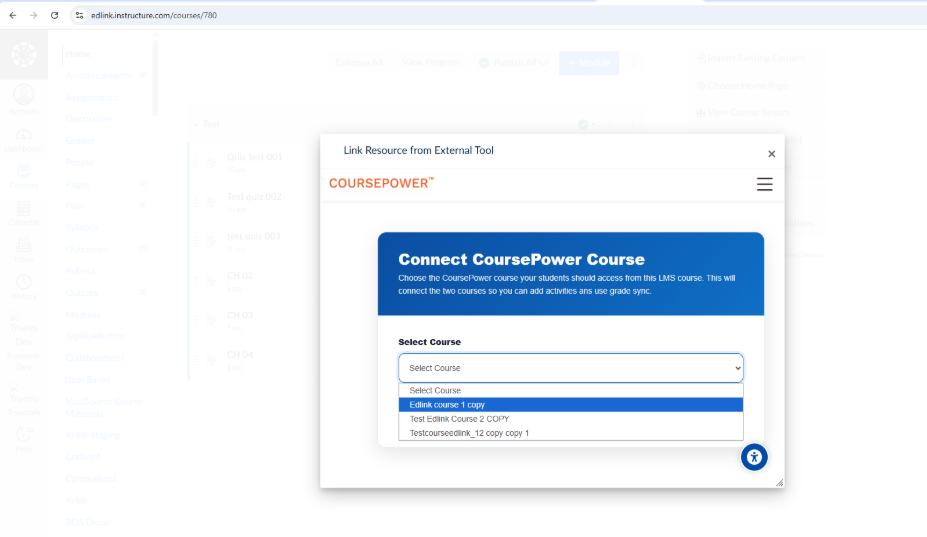
Task: Click the COURSEPOWER logo
Action: 381,183
